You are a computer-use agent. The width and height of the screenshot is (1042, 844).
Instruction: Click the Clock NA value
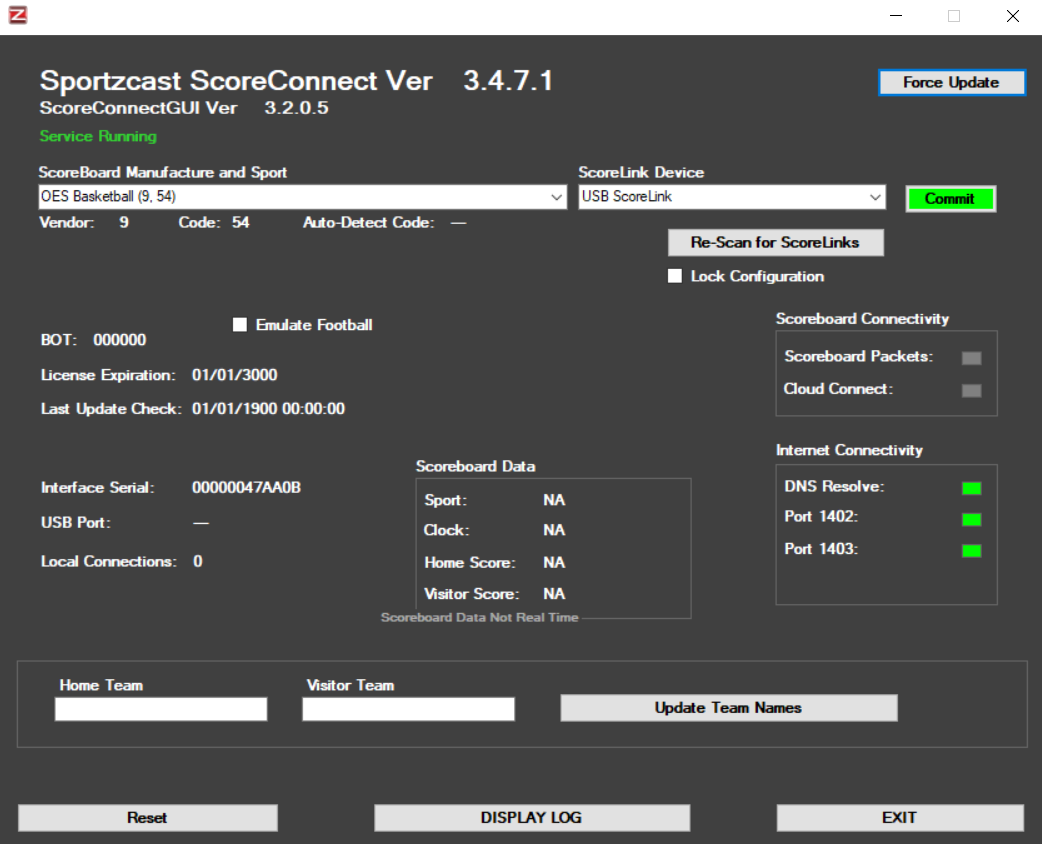pos(554,530)
